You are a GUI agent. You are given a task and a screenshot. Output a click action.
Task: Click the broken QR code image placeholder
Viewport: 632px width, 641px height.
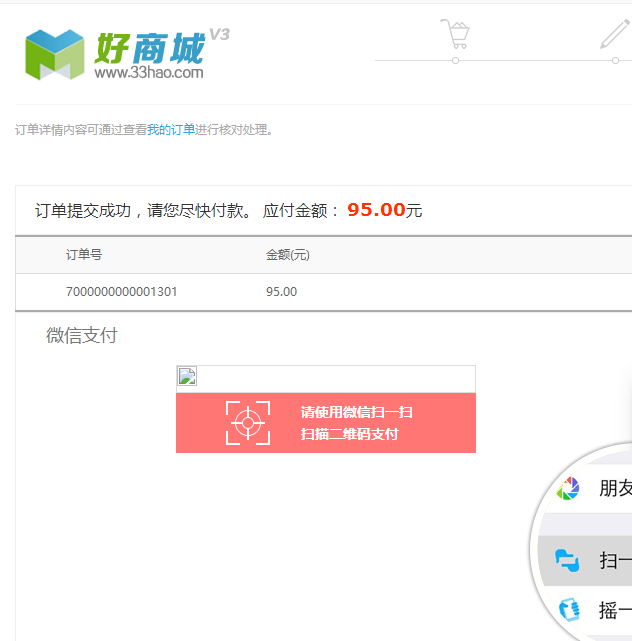187,376
